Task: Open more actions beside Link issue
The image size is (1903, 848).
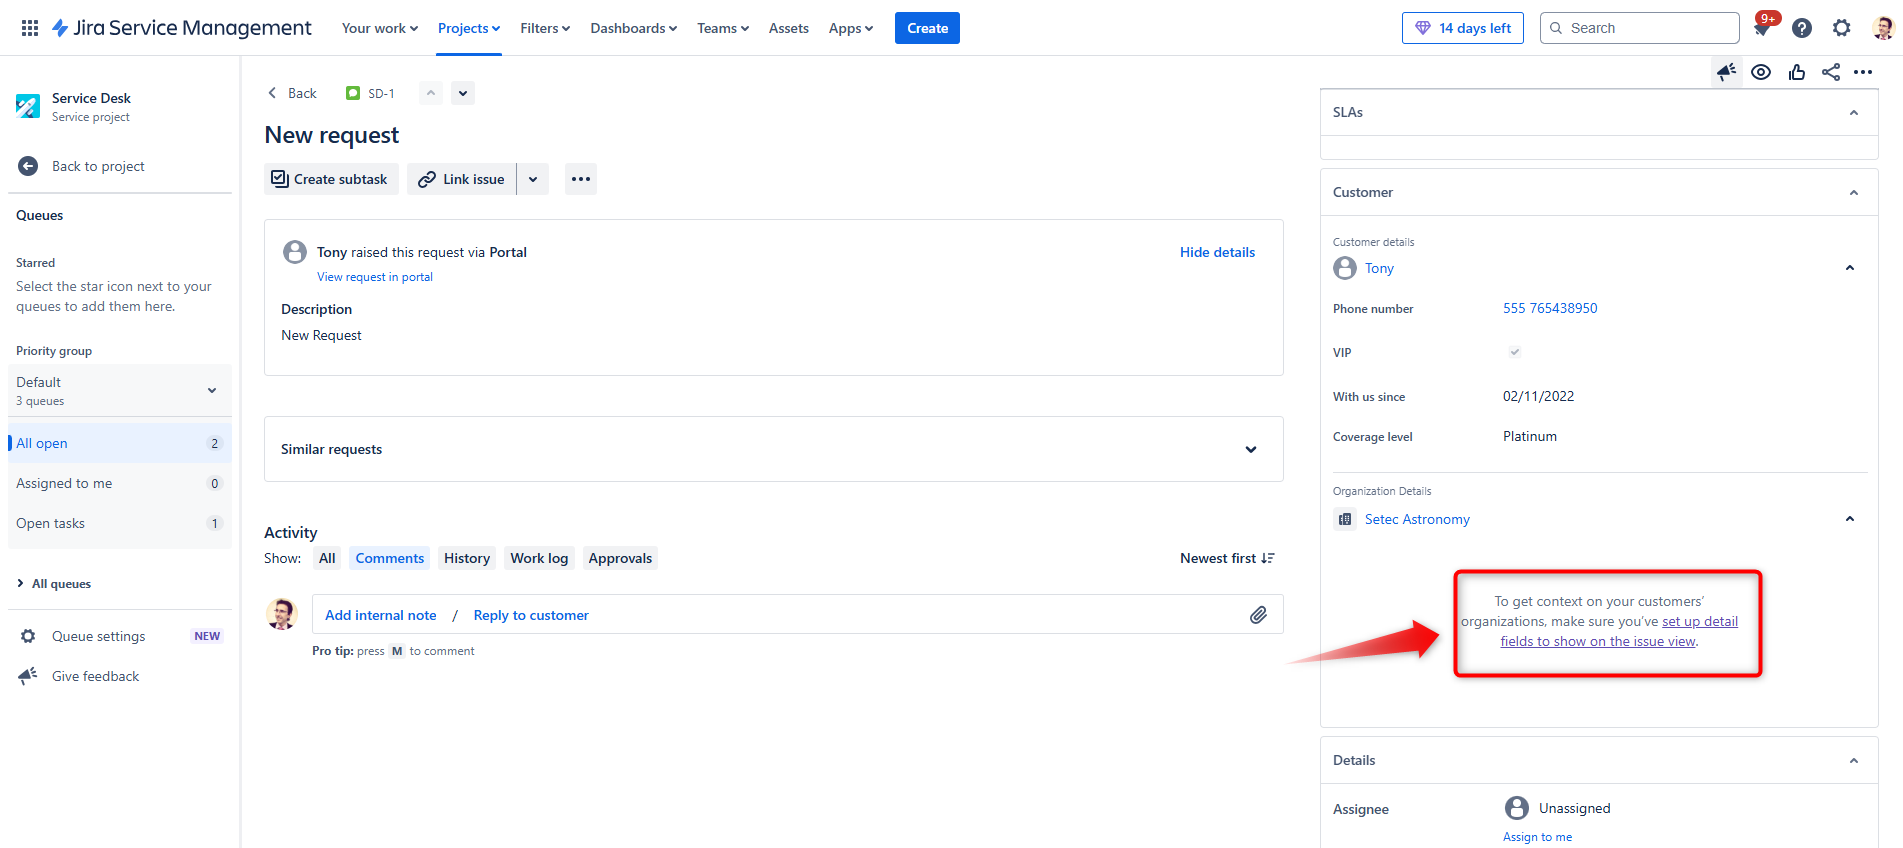Action: (581, 179)
